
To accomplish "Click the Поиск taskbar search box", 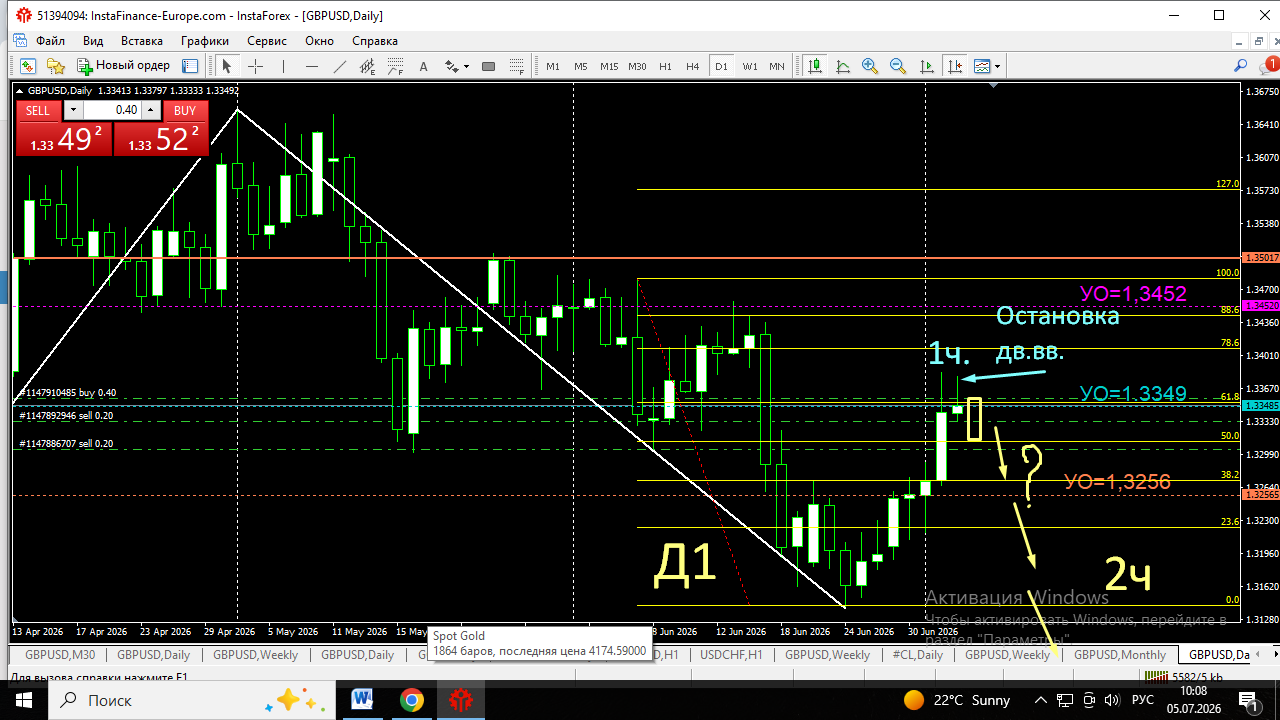I will point(190,700).
